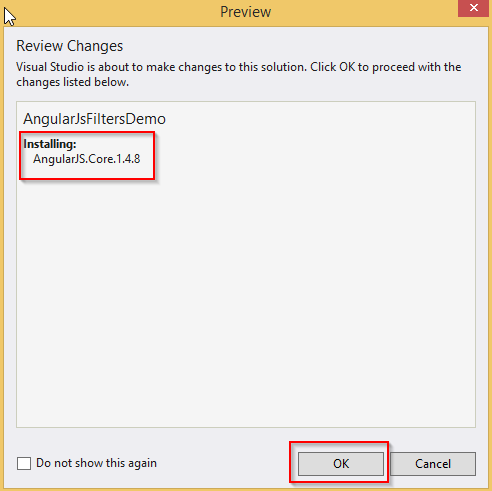Click the 'Visual Studio is about to' description text

point(79,67)
